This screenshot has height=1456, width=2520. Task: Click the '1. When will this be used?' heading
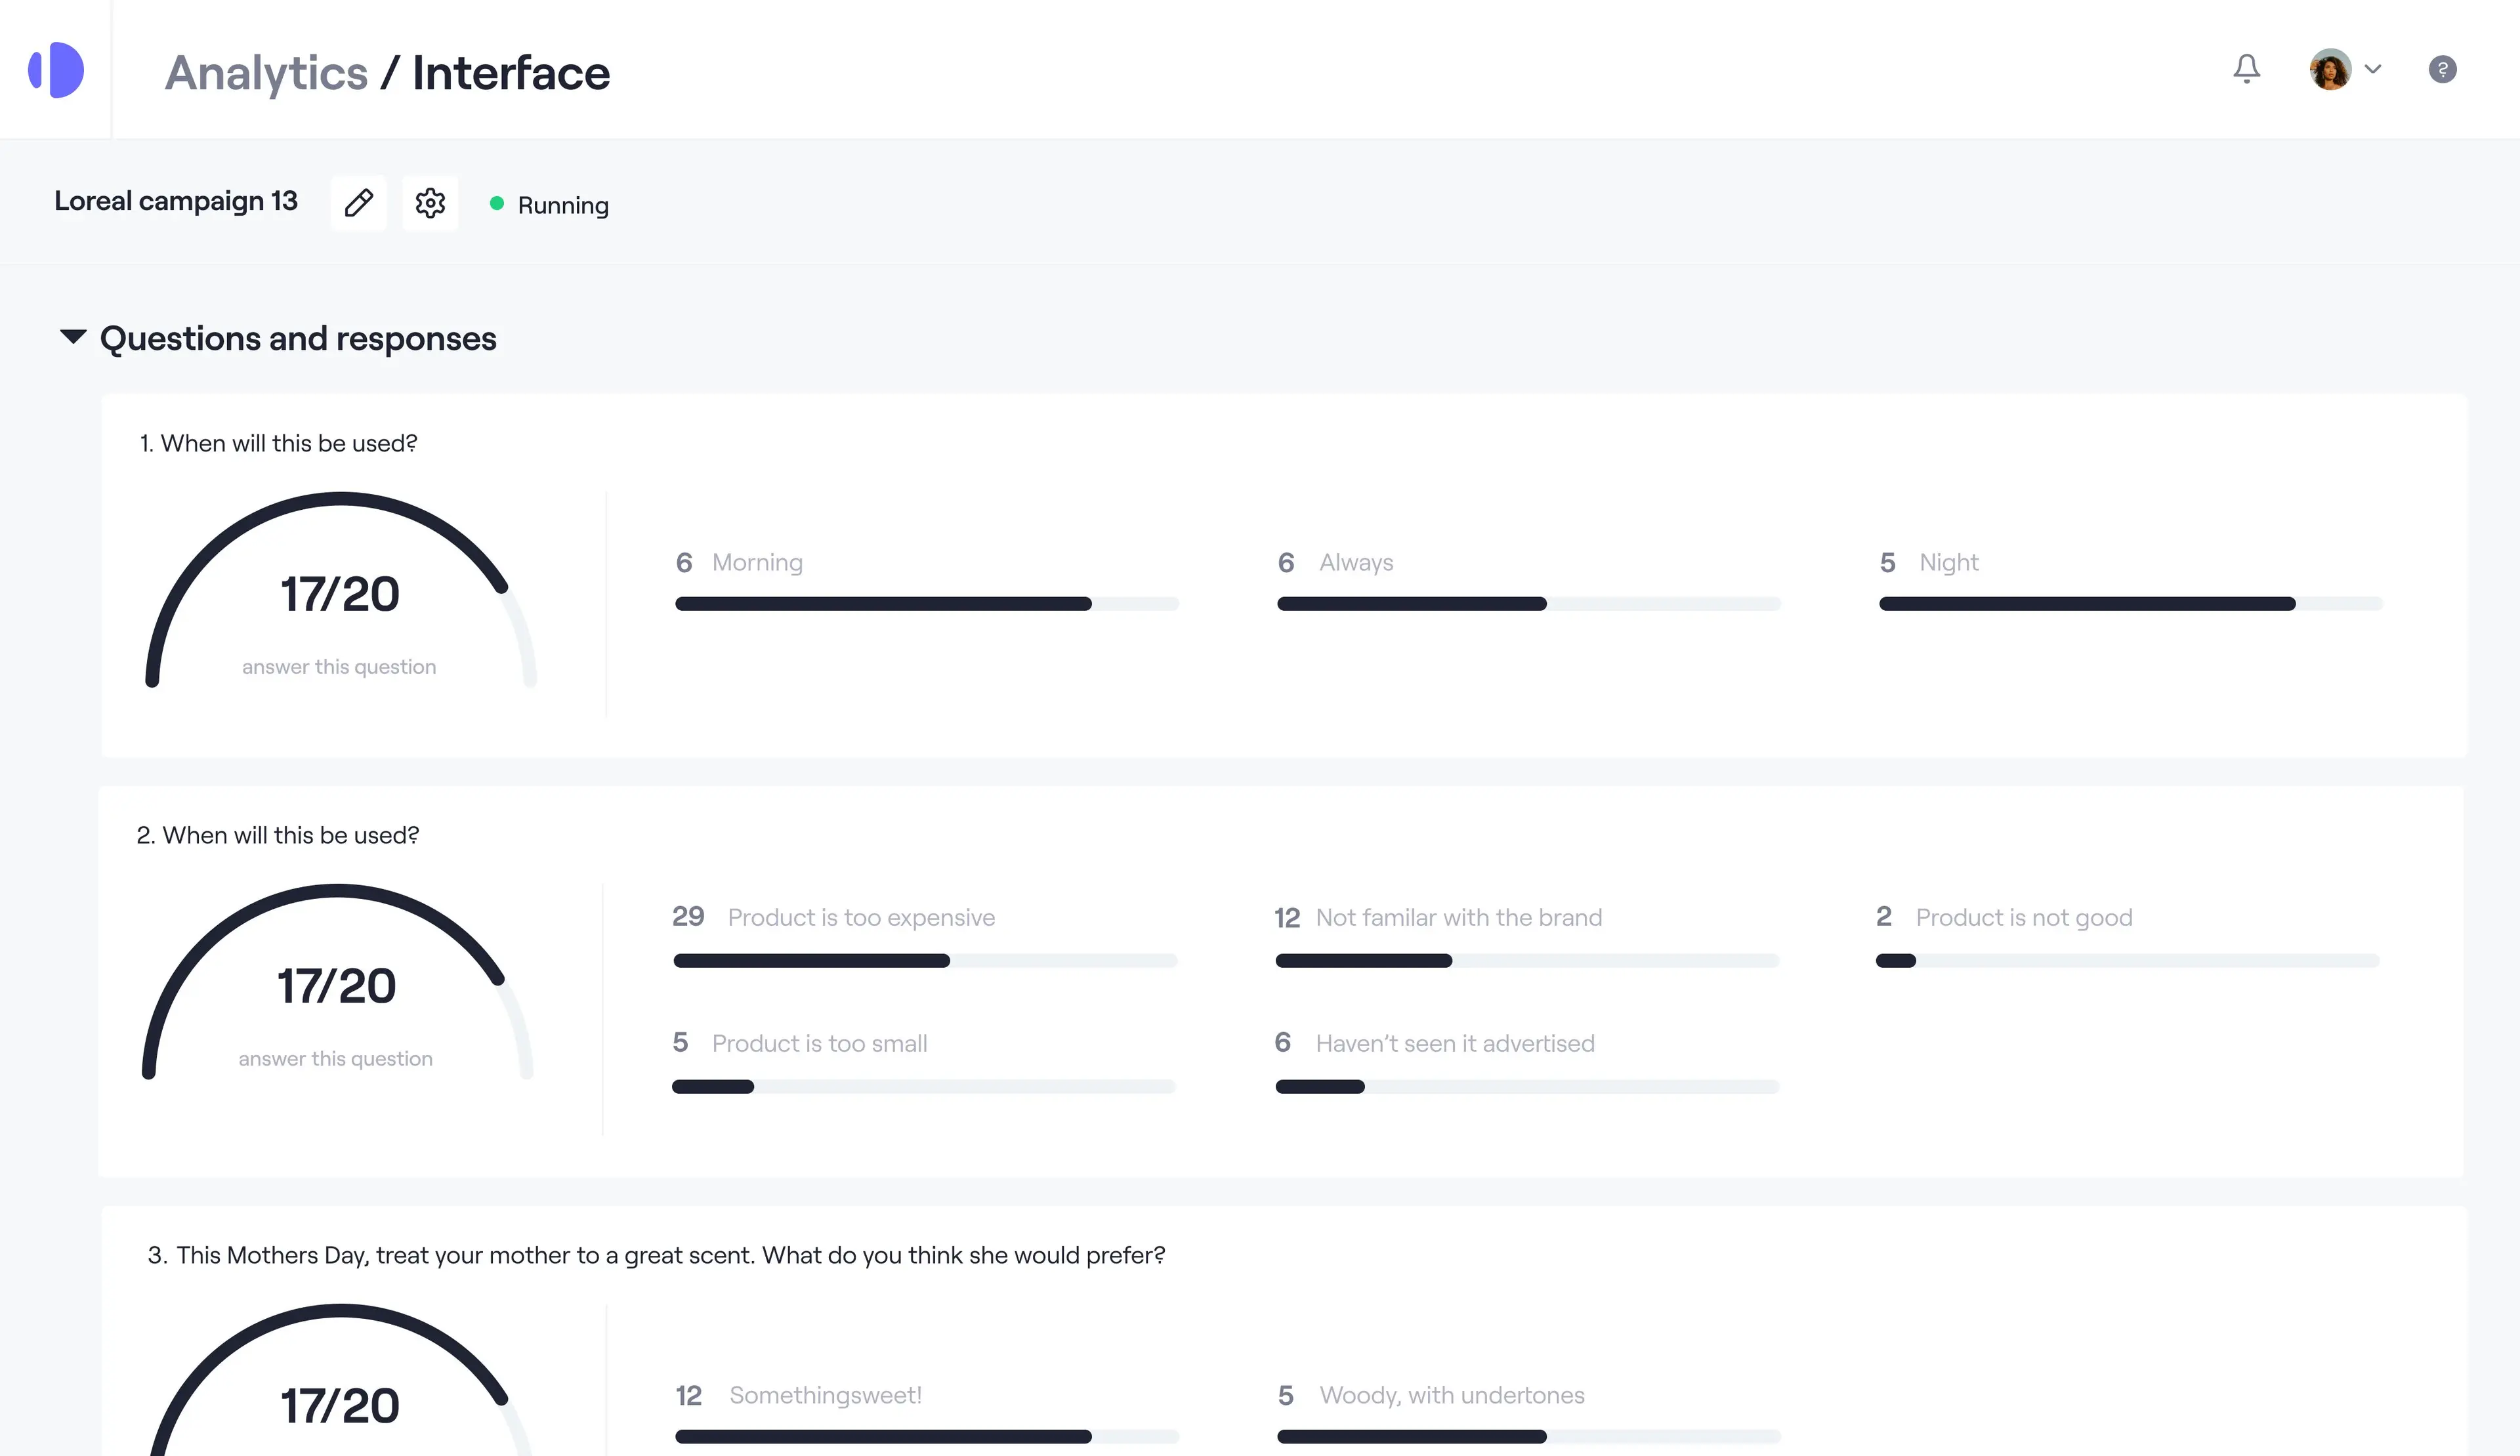click(x=278, y=443)
